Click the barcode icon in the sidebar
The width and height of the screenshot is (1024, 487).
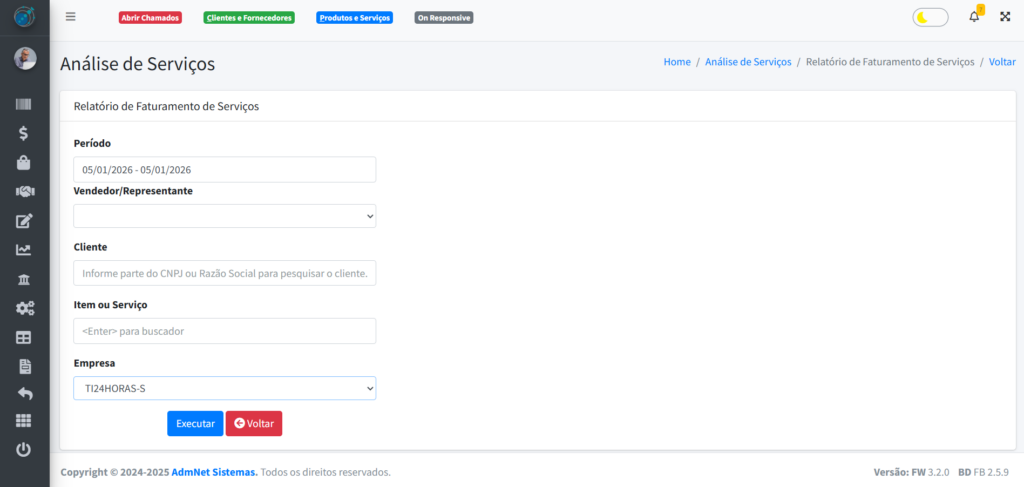click(x=24, y=104)
